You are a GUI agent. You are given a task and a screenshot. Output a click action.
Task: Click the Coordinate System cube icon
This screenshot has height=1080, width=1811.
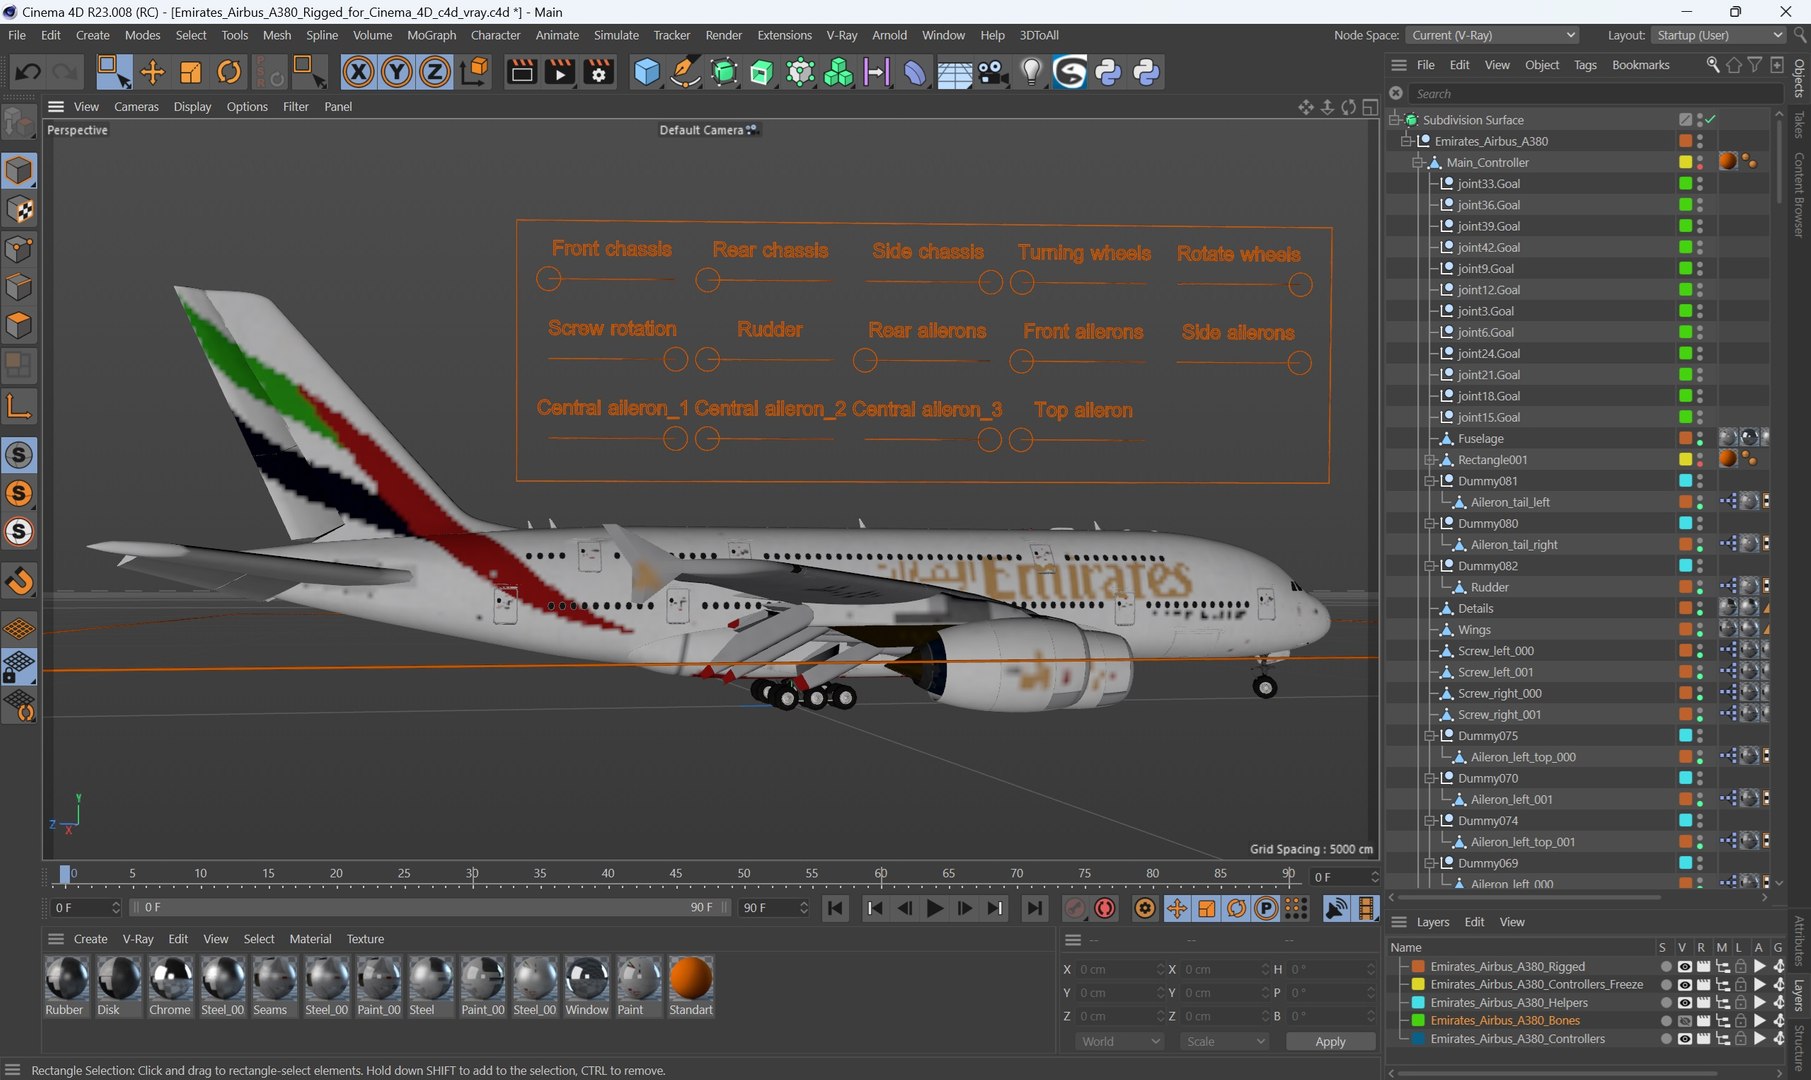click(x=475, y=72)
